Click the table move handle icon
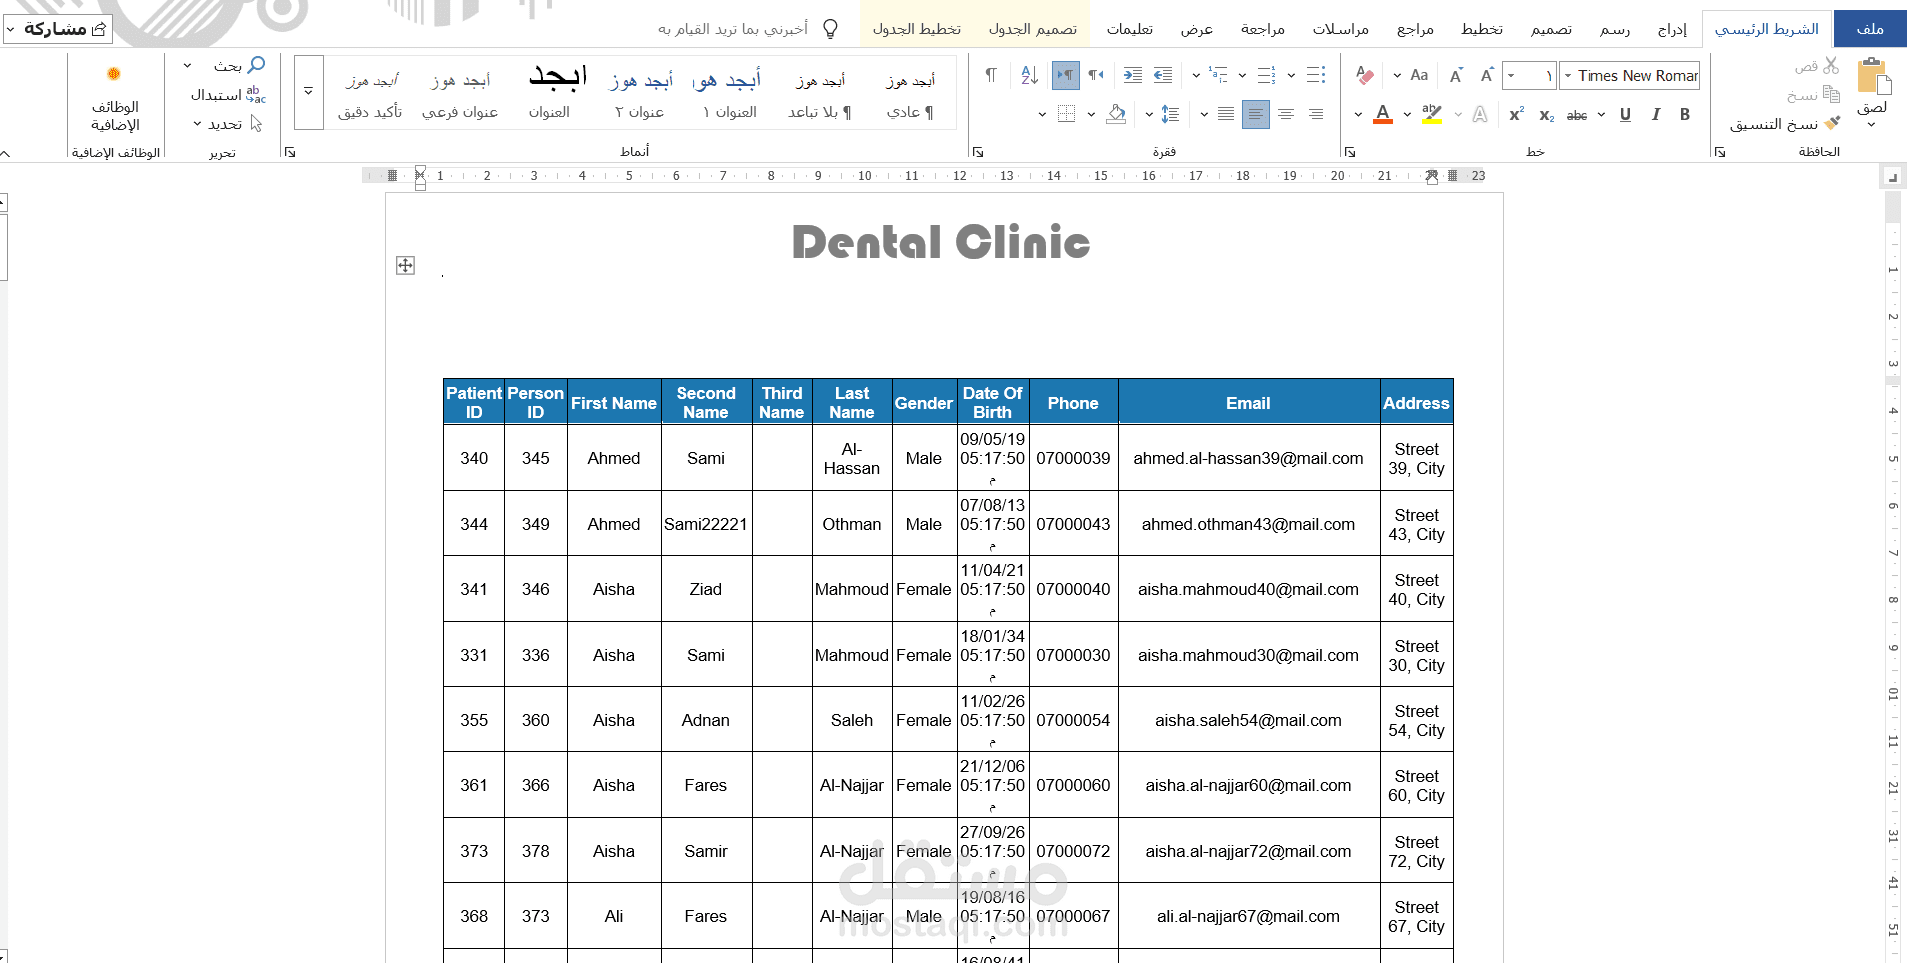Screen dimensions: 1907x963 point(405,265)
